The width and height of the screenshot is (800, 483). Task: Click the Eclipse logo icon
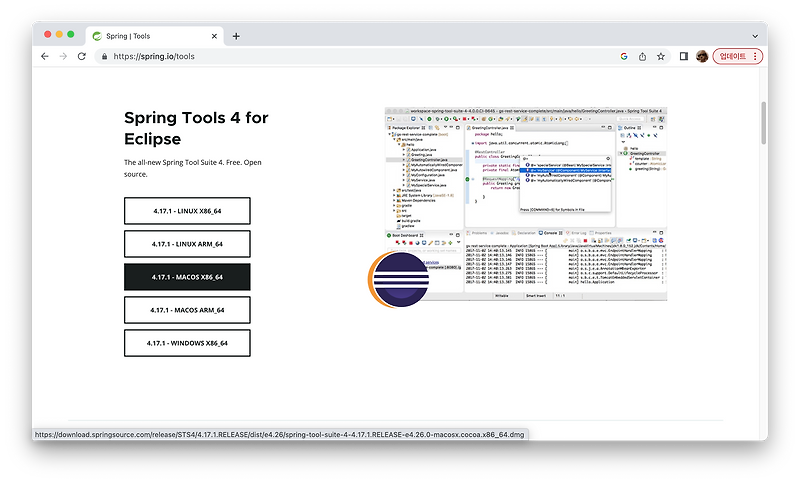(x=398, y=279)
